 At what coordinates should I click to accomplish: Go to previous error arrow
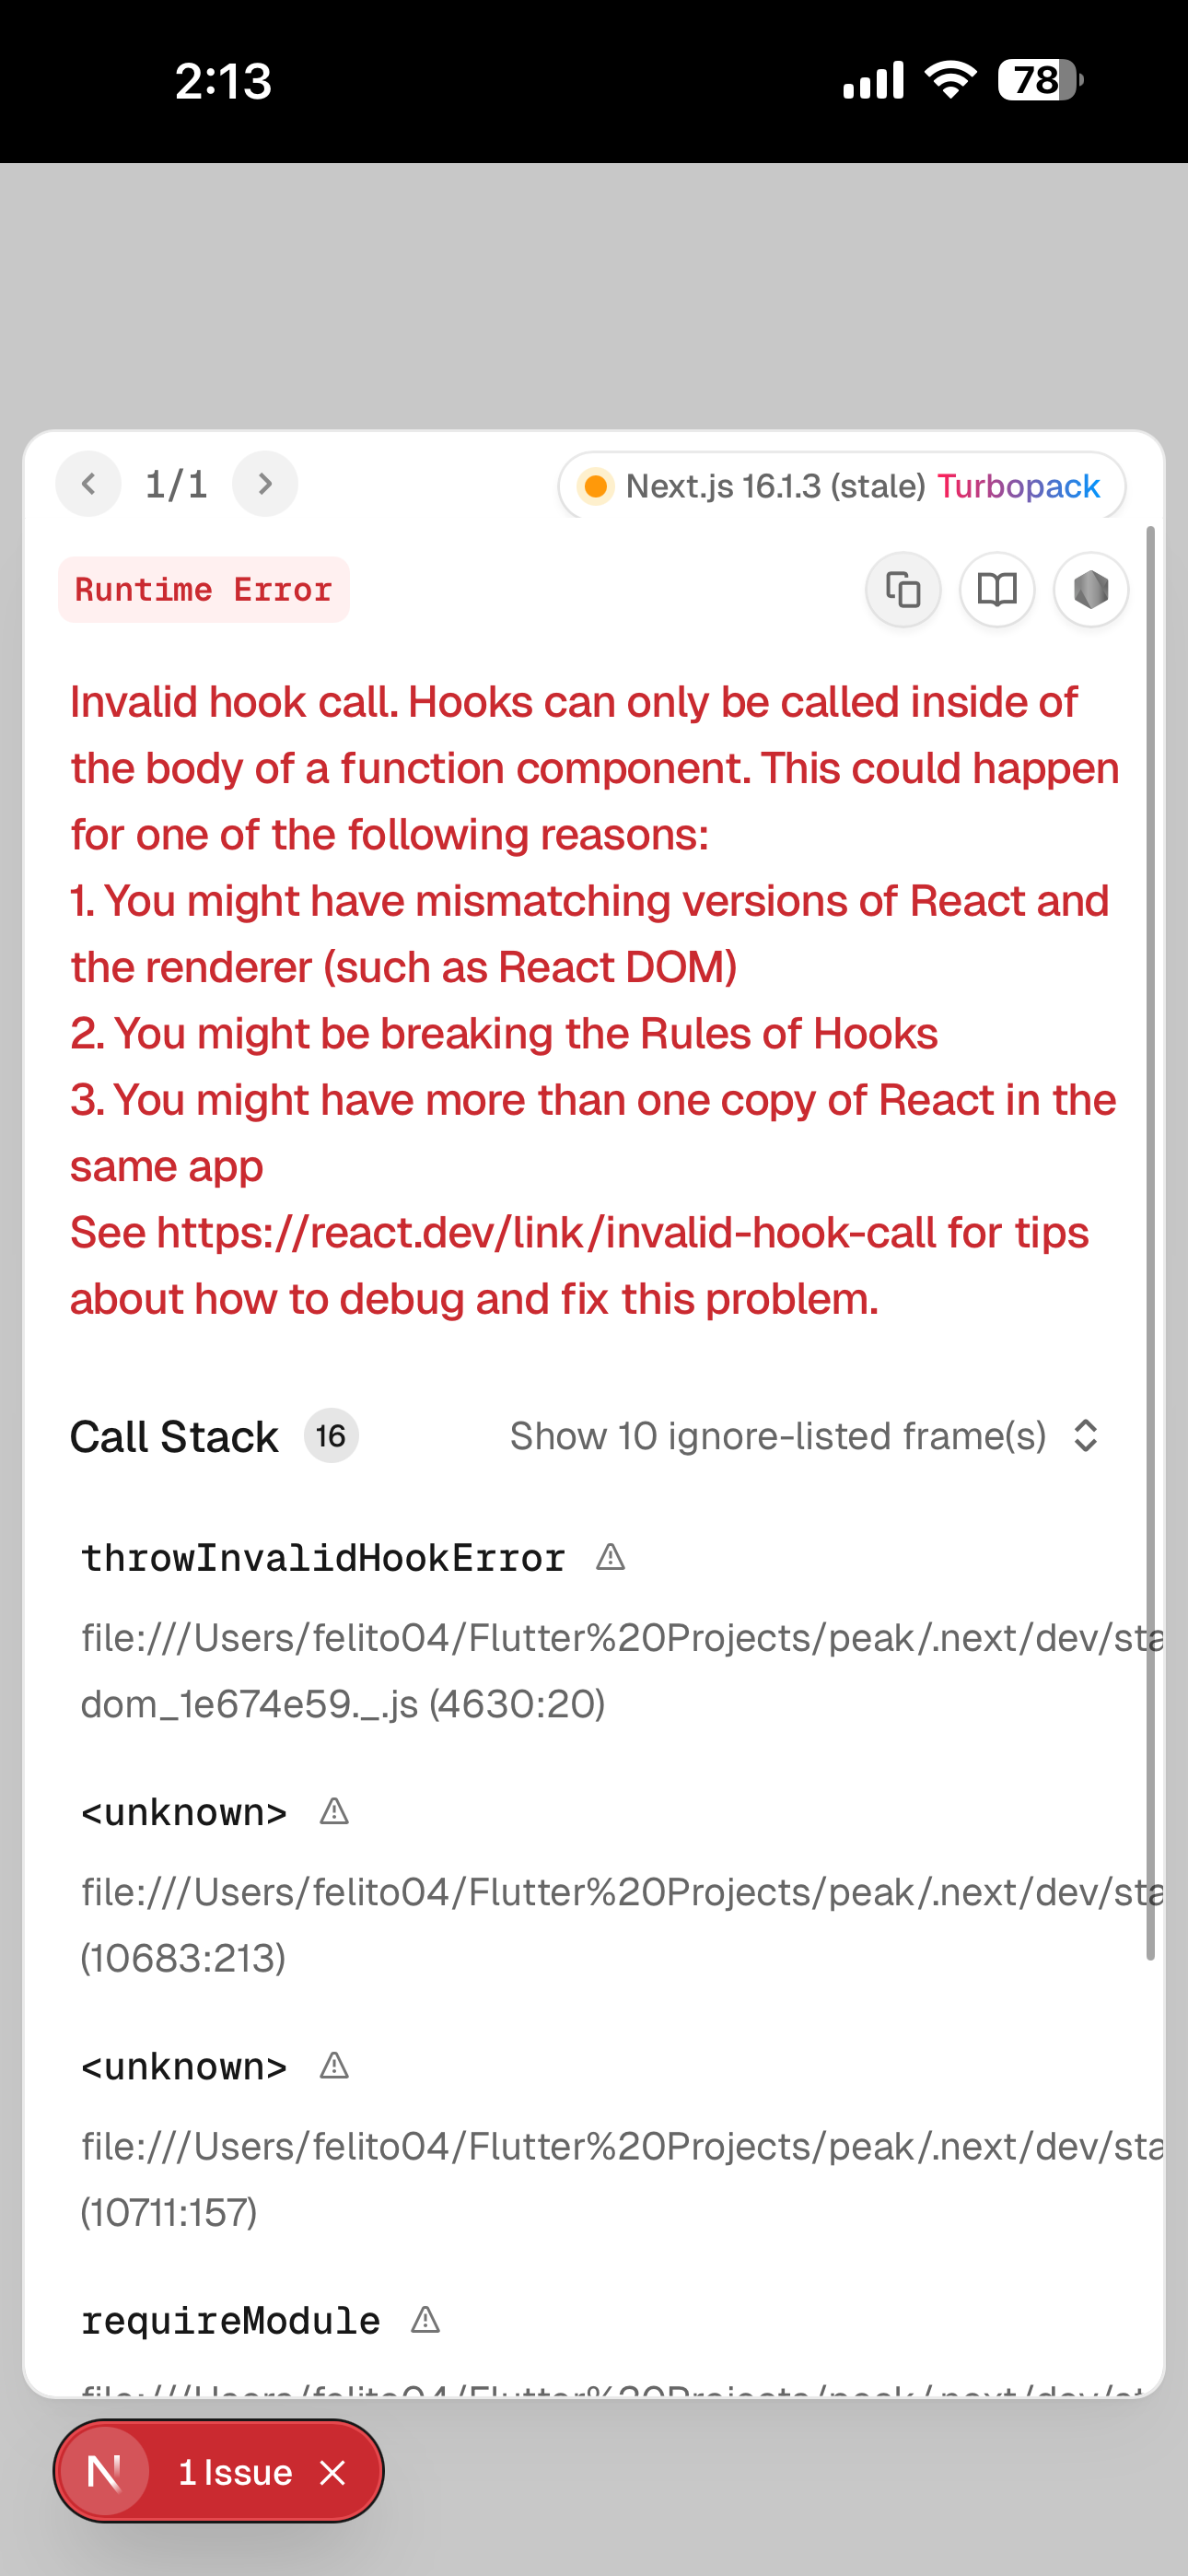point(88,485)
